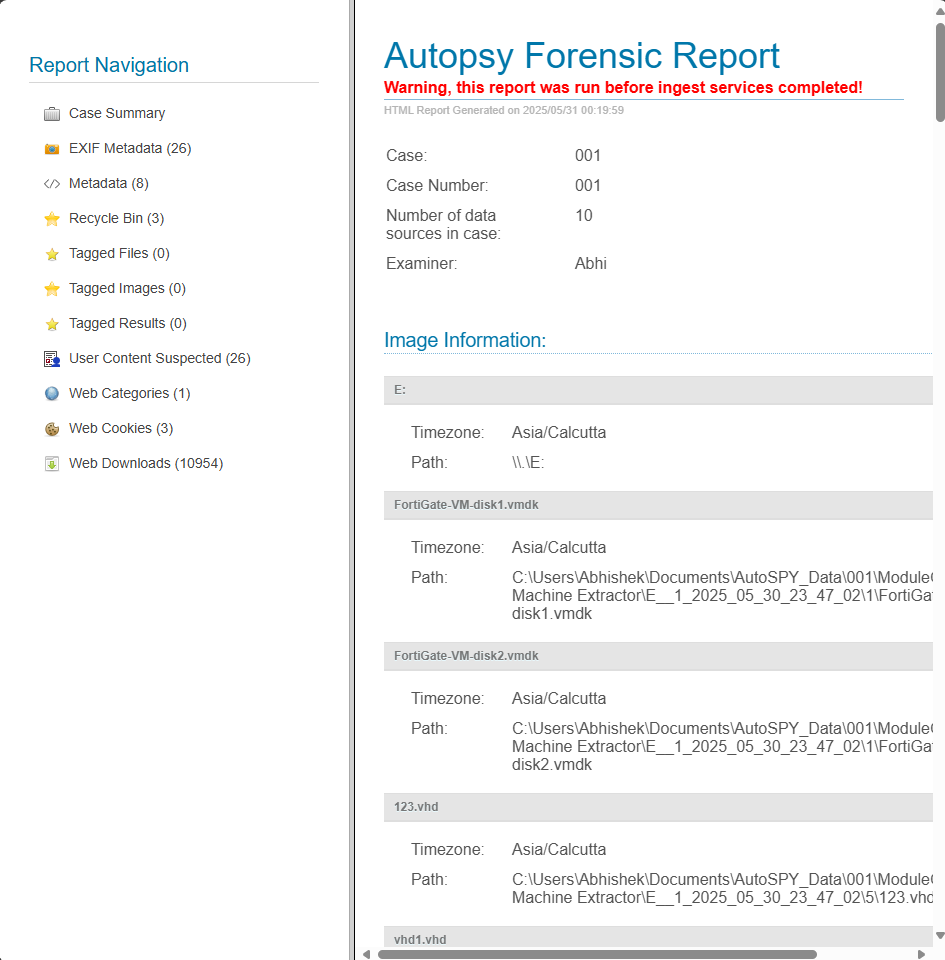Click the horizontal scrollbar thumb at bottom
This screenshot has height=960, width=945.
[597, 954]
